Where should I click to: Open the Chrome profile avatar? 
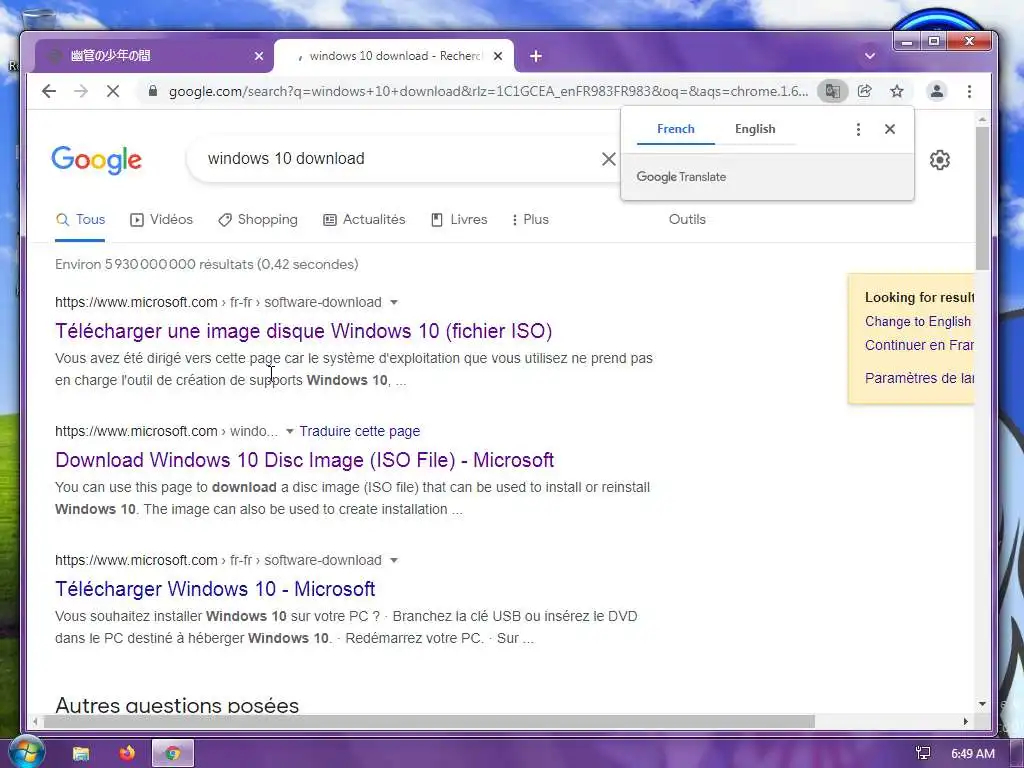tap(936, 91)
